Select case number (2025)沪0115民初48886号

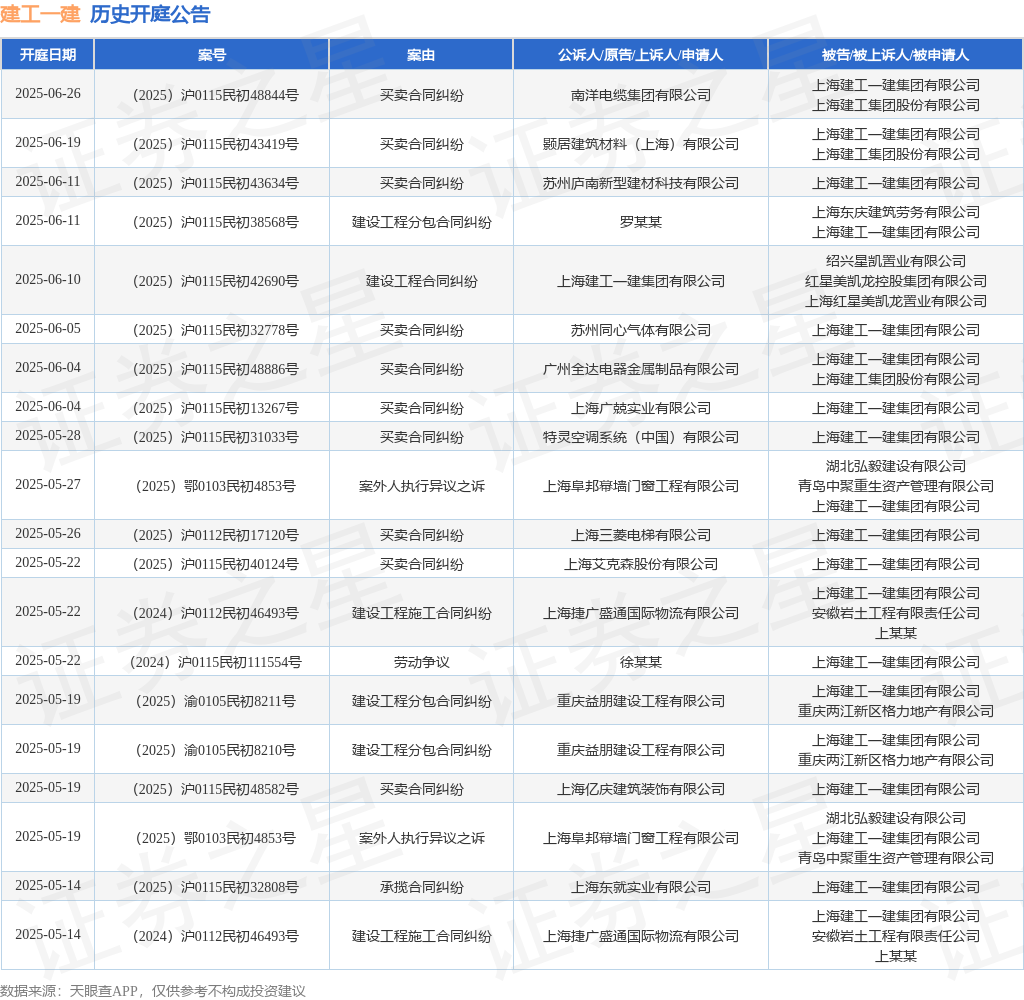click(216, 370)
